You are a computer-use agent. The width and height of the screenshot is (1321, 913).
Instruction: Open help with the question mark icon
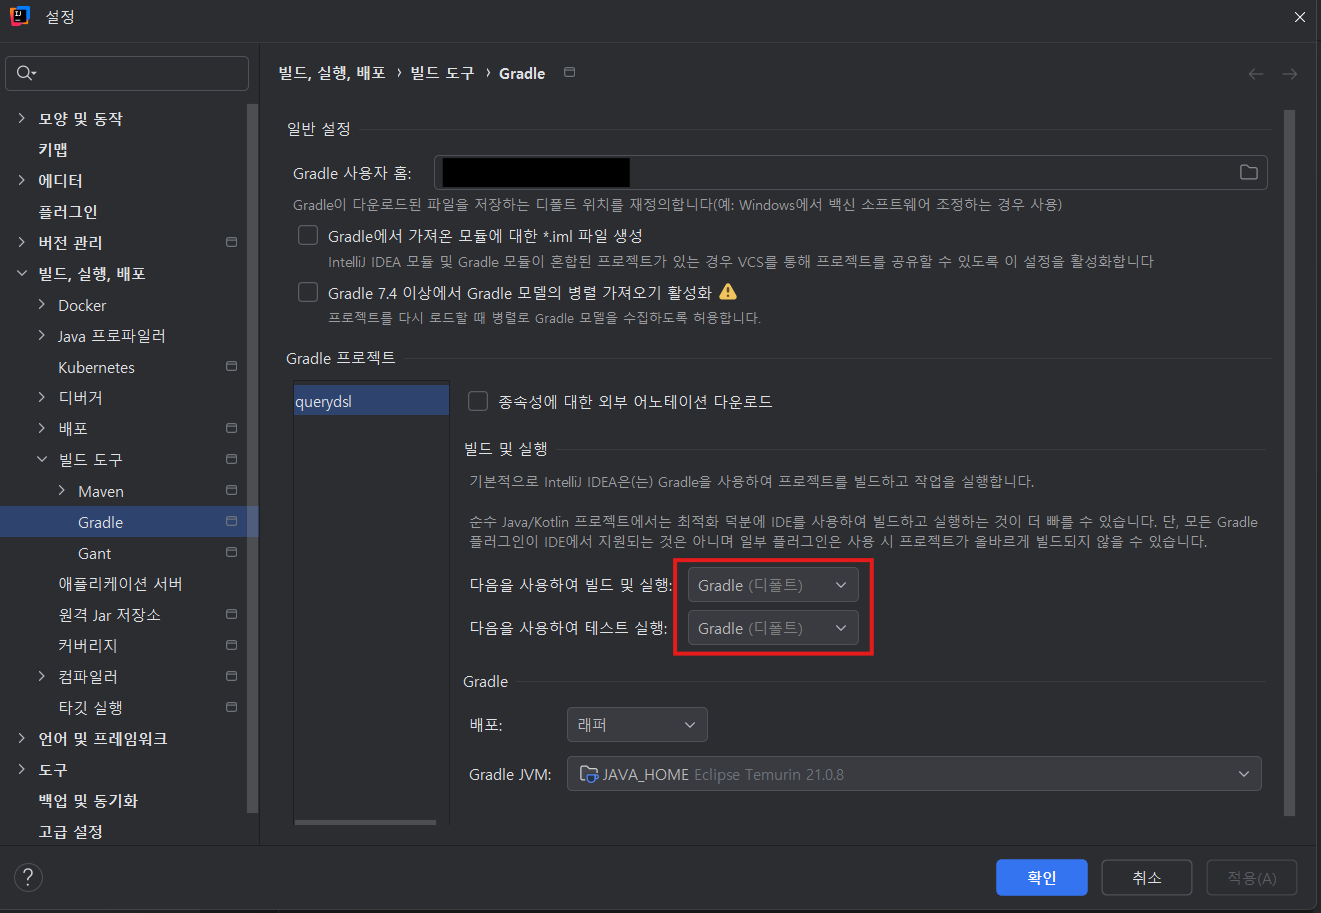pyautogui.click(x=28, y=878)
